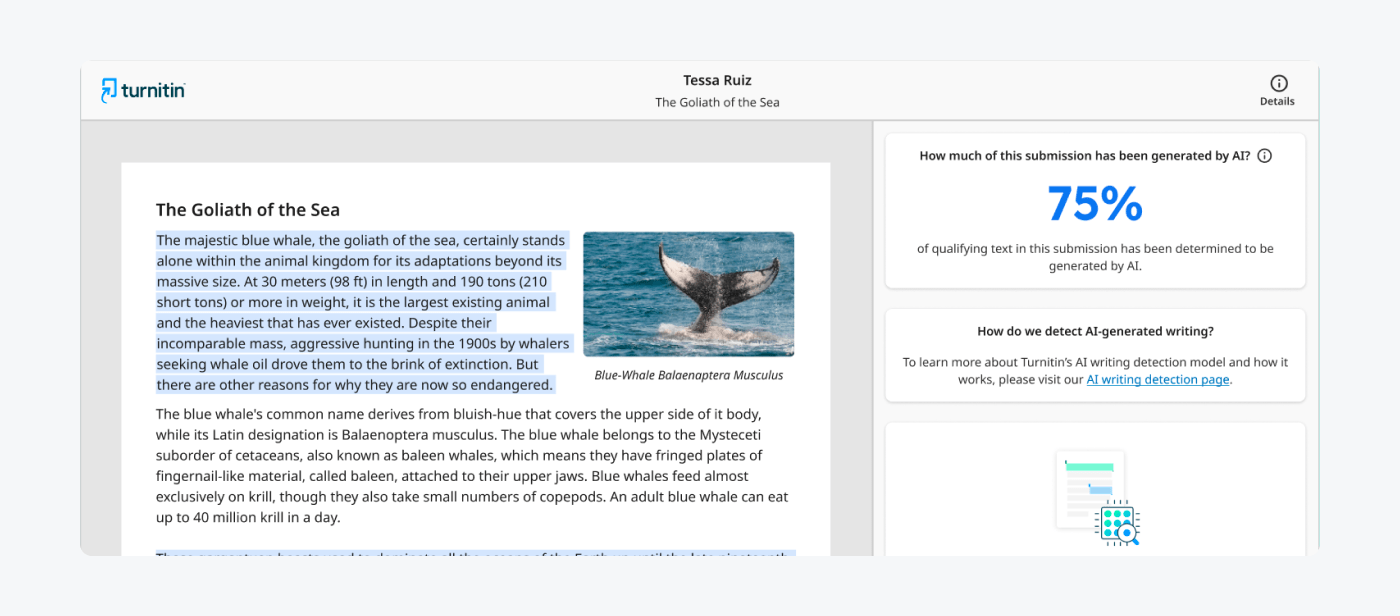The height and width of the screenshot is (616, 1400).
Task: Open the AI writing detection page link
Action: (x=1158, y=380)
